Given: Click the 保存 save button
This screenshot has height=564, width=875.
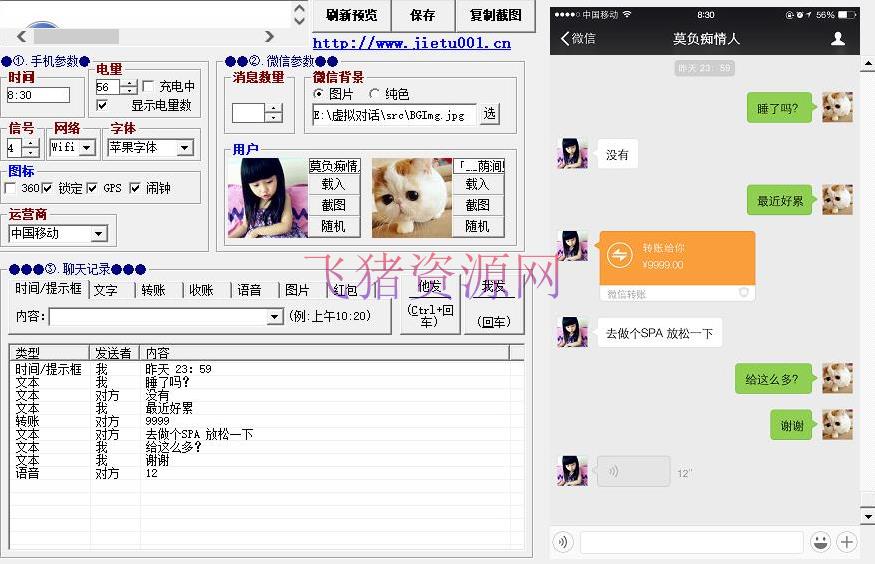Looking at the screenshot, I should (422, 15).
